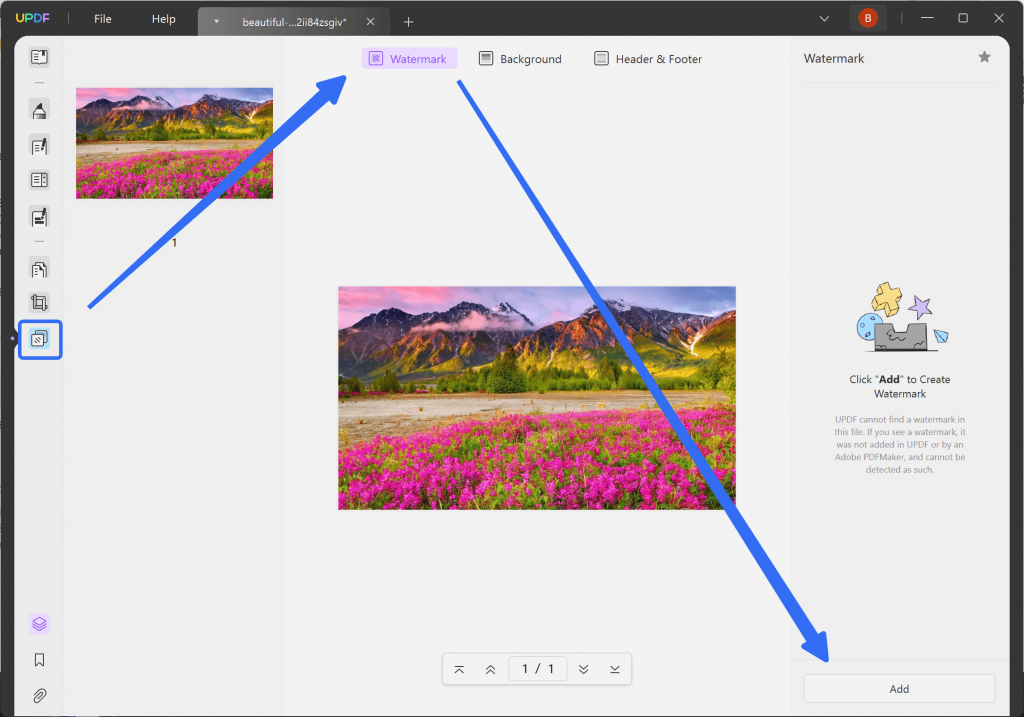1024x717 pixels.
Task: Switch to the Header & Footer tab
Action: 648,58
